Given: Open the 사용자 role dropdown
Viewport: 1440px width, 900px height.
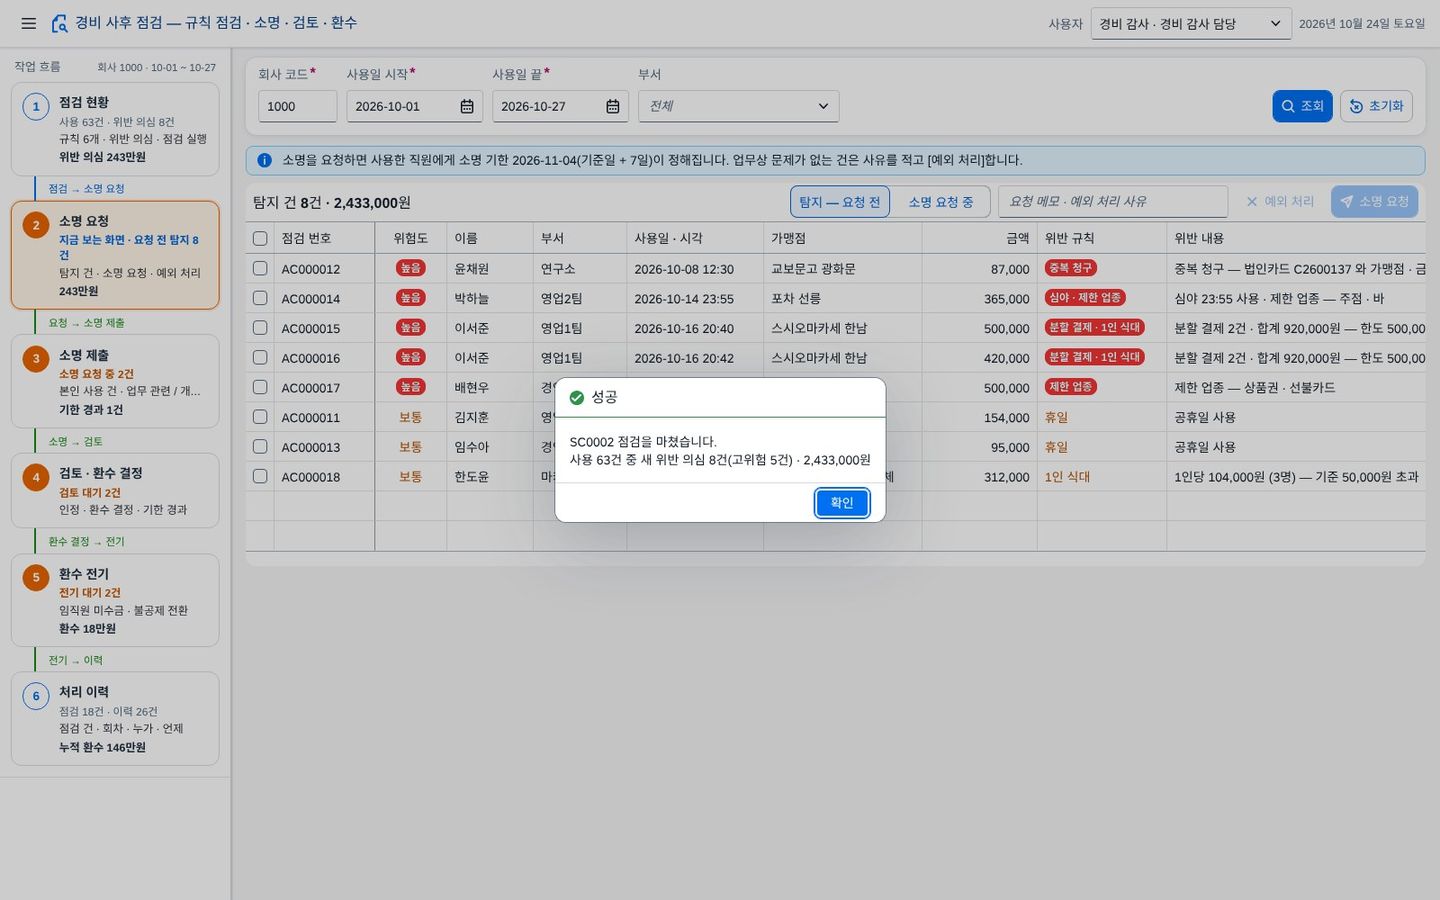Looking at the screenshot, I should tap(1191, 23).
